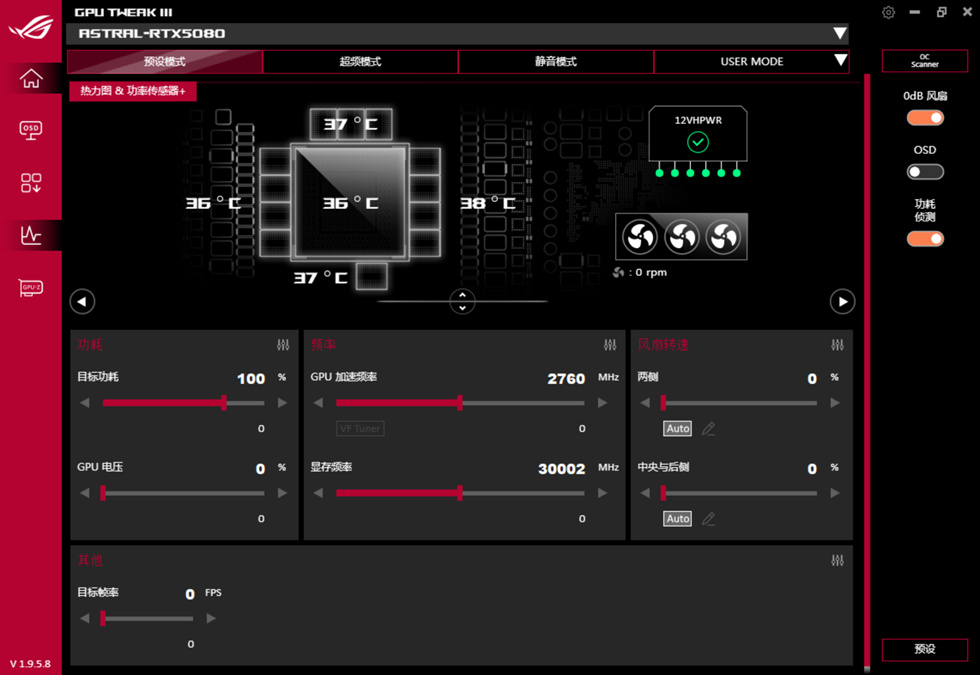Decrease target power with left arrow
The width and height of the screenshot is (980, 675).
pos(85,403)
